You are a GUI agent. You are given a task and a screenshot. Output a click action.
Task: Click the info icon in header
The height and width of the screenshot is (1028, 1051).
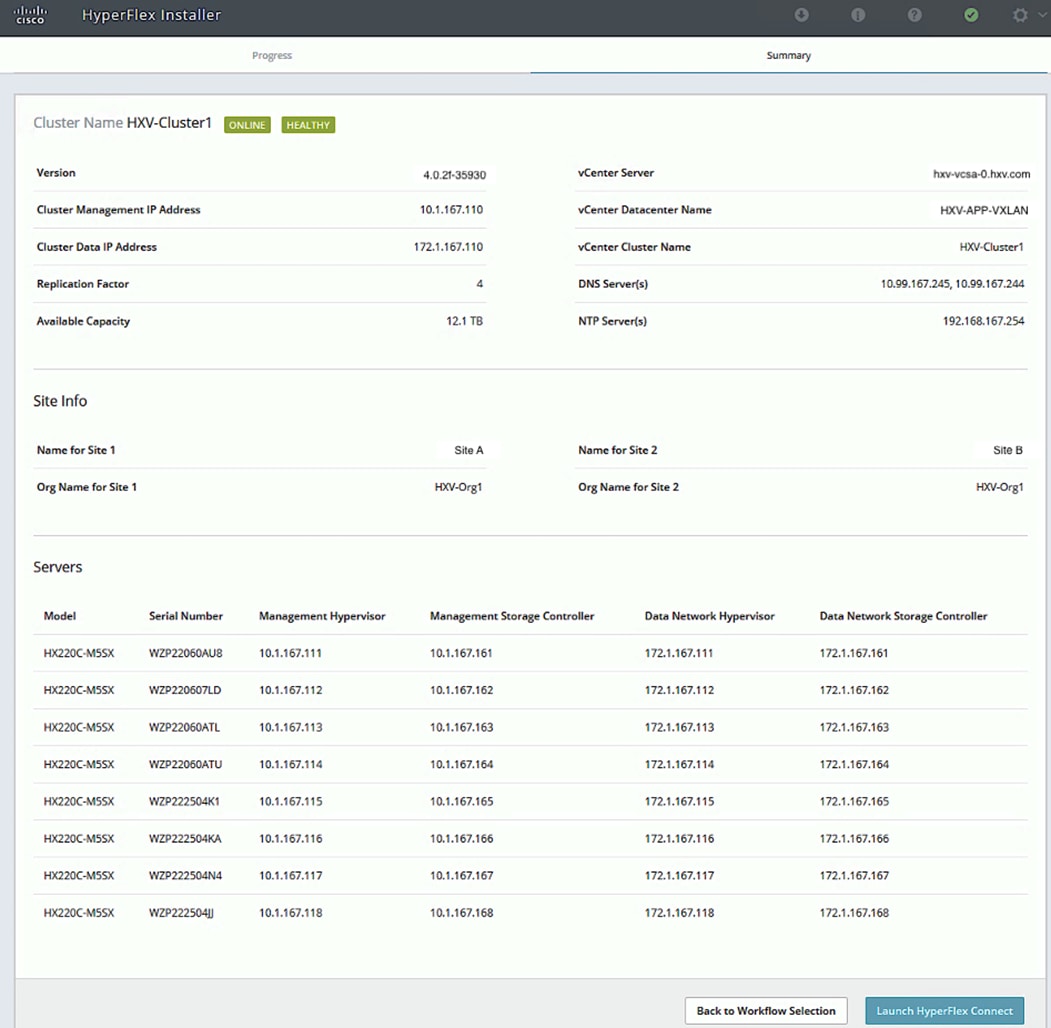[858, 15]
